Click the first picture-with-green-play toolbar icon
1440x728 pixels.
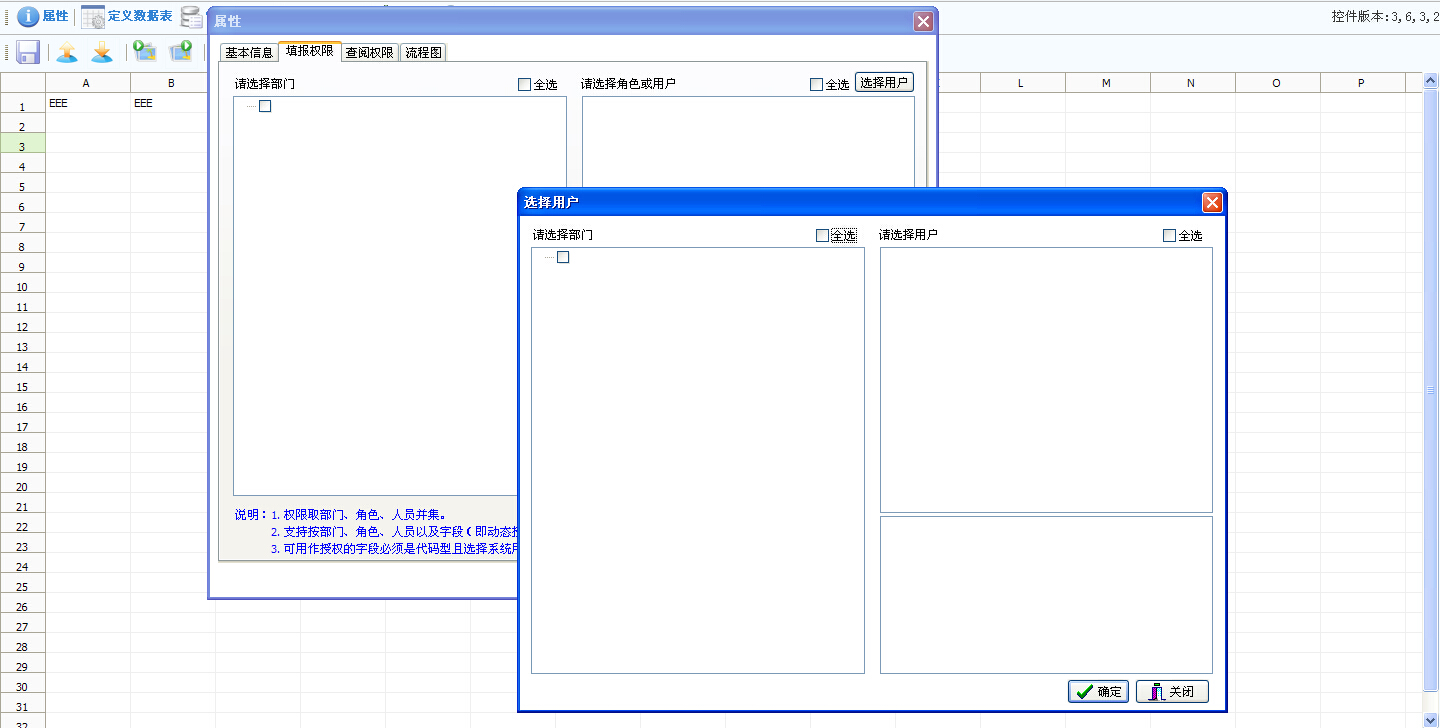(146, 53)
